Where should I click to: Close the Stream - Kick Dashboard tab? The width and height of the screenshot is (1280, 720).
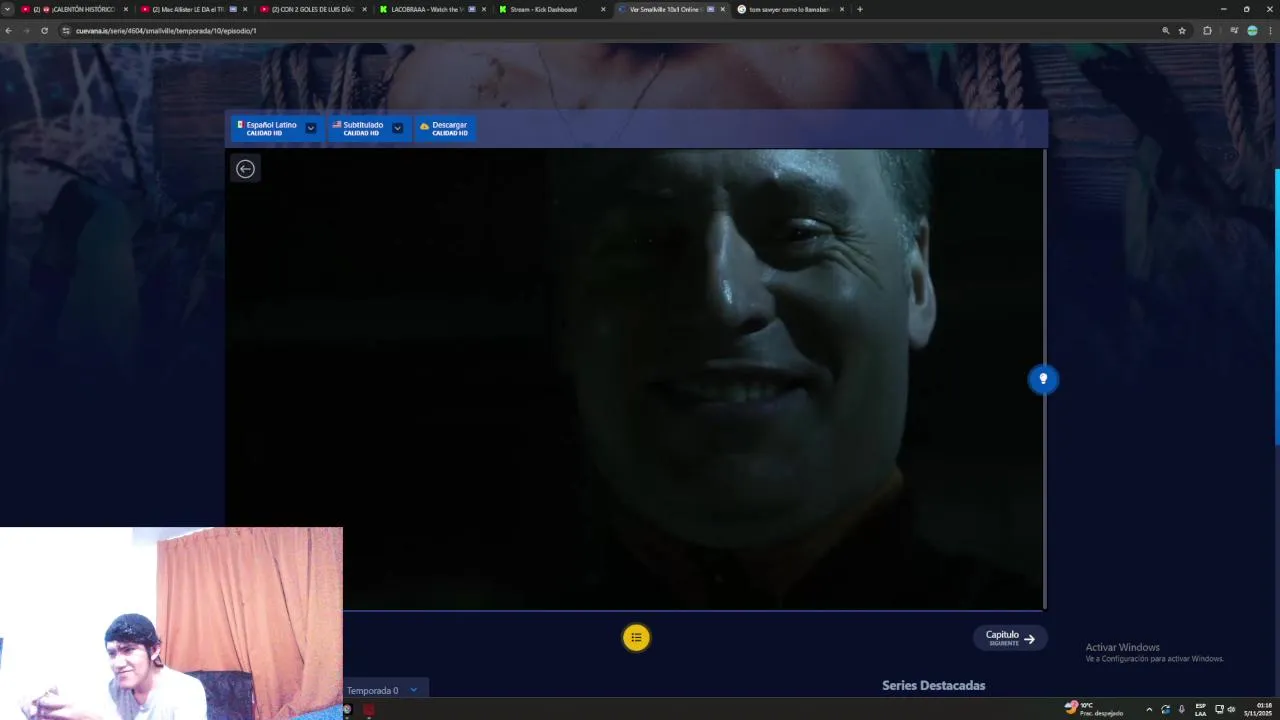coord(603,9)
